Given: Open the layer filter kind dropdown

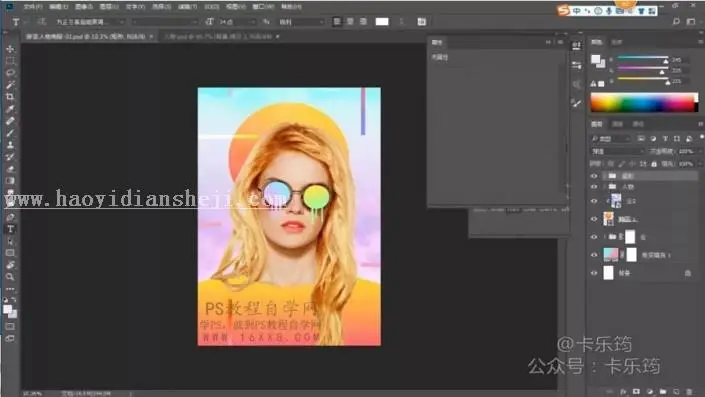Looking at the screenshot, I should (611, 138).
